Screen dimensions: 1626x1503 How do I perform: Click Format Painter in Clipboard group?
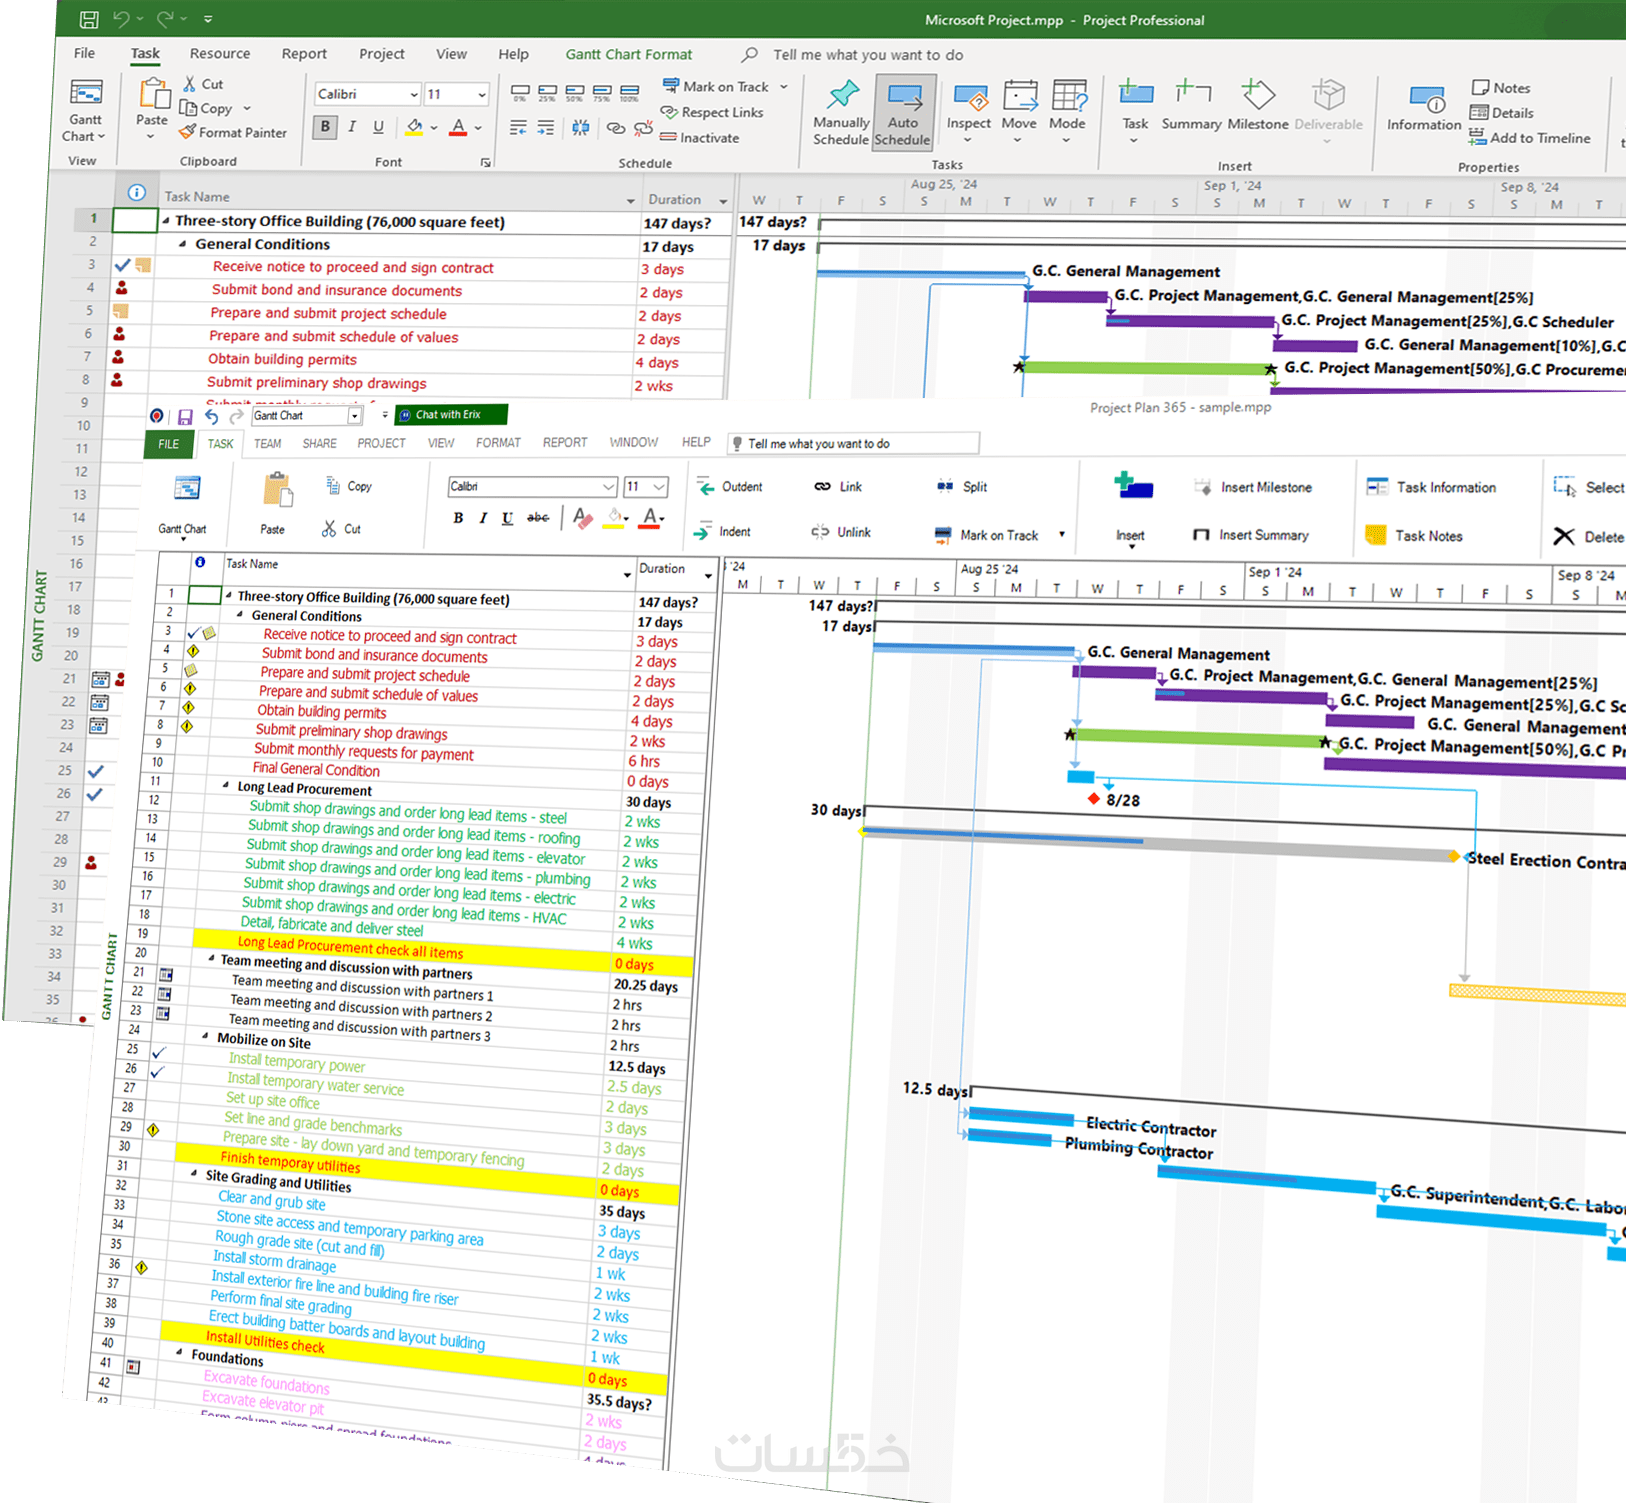233,132
